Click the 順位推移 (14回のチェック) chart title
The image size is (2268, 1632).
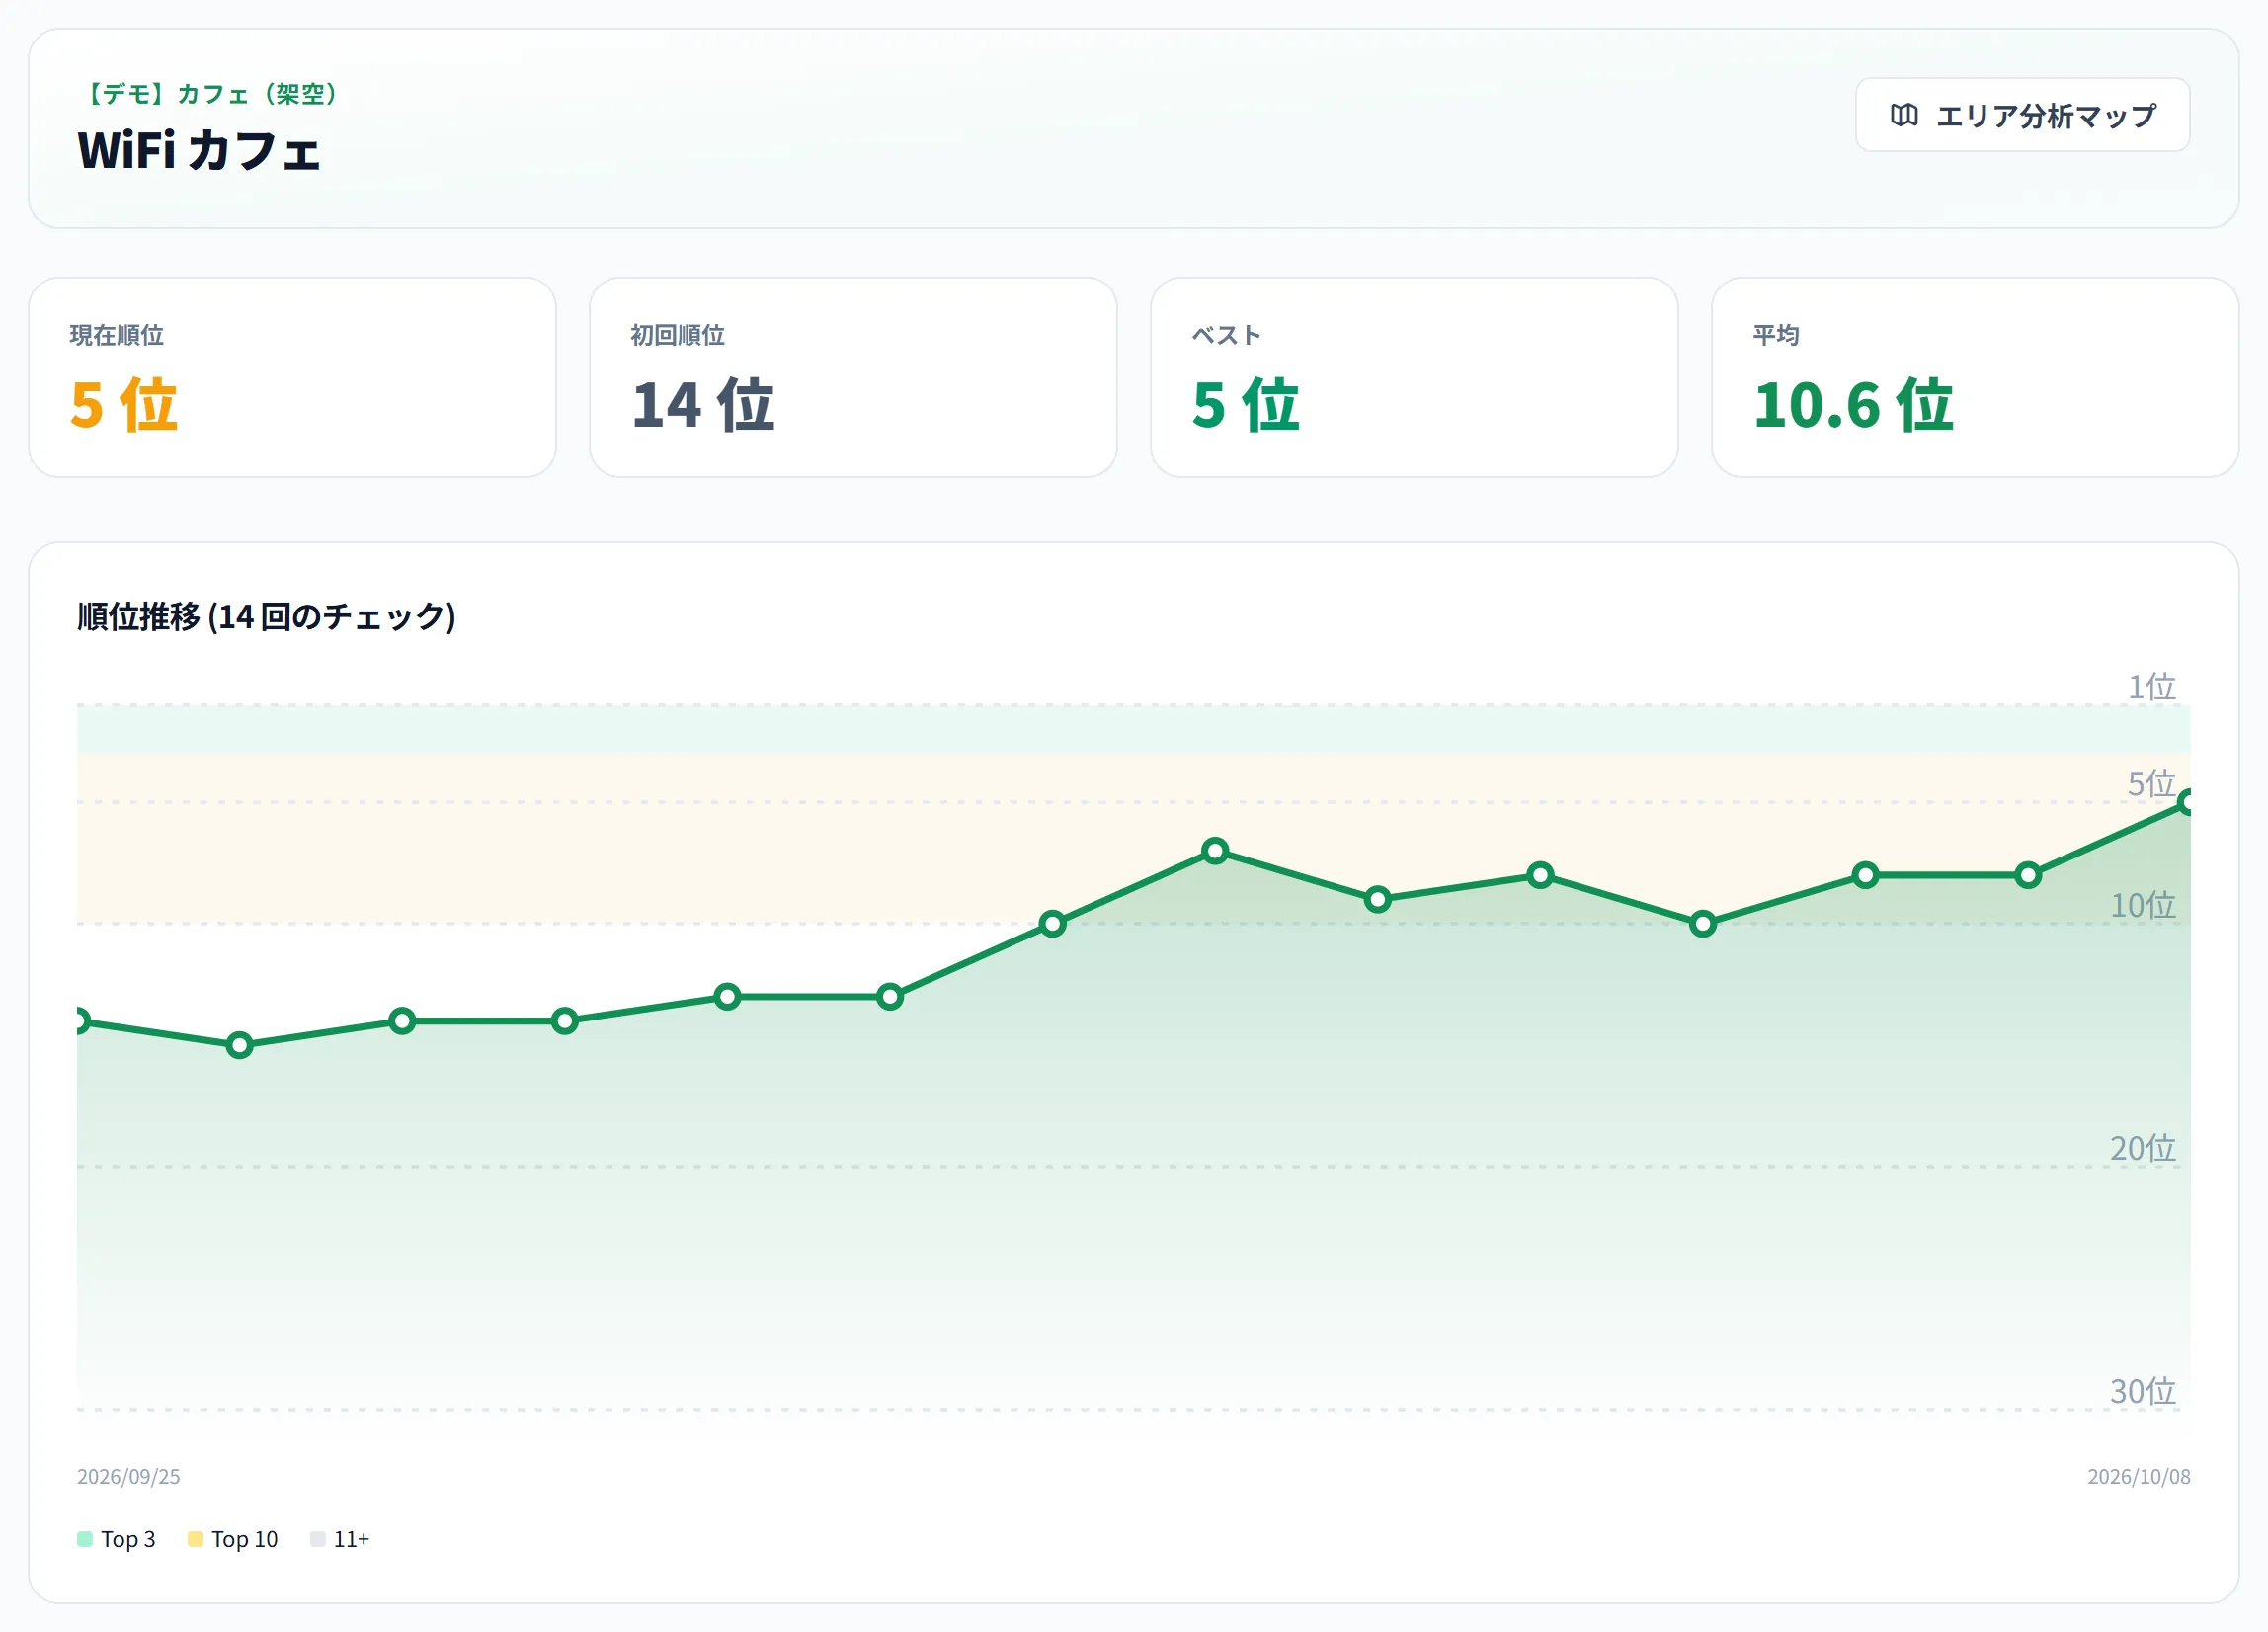pyautogui.click(x=266, y=616)
